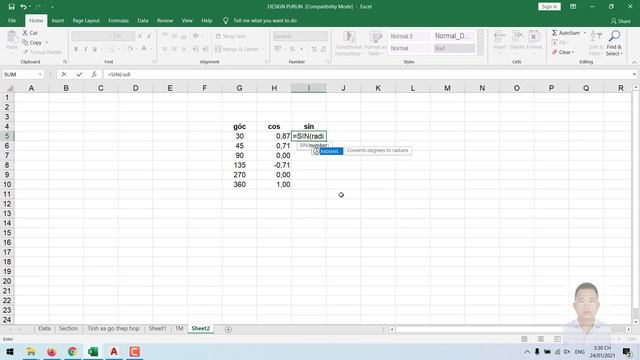Image resolution: width=640 pixels, height=360 pixels.
Task: Switch to Normal view in status bar
Action: click(524, 339)
